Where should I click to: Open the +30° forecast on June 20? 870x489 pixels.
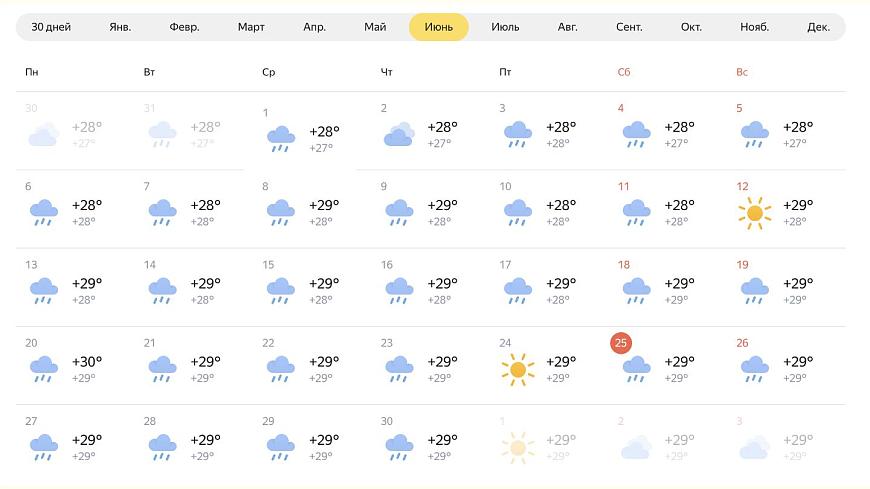point(87,362)
